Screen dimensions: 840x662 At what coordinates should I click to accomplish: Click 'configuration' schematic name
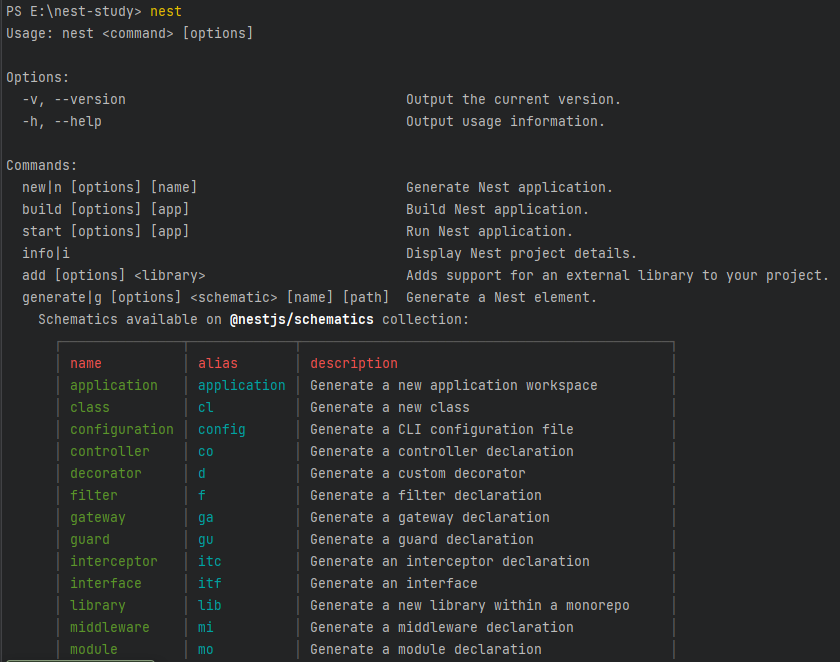[x=122, y=429]
